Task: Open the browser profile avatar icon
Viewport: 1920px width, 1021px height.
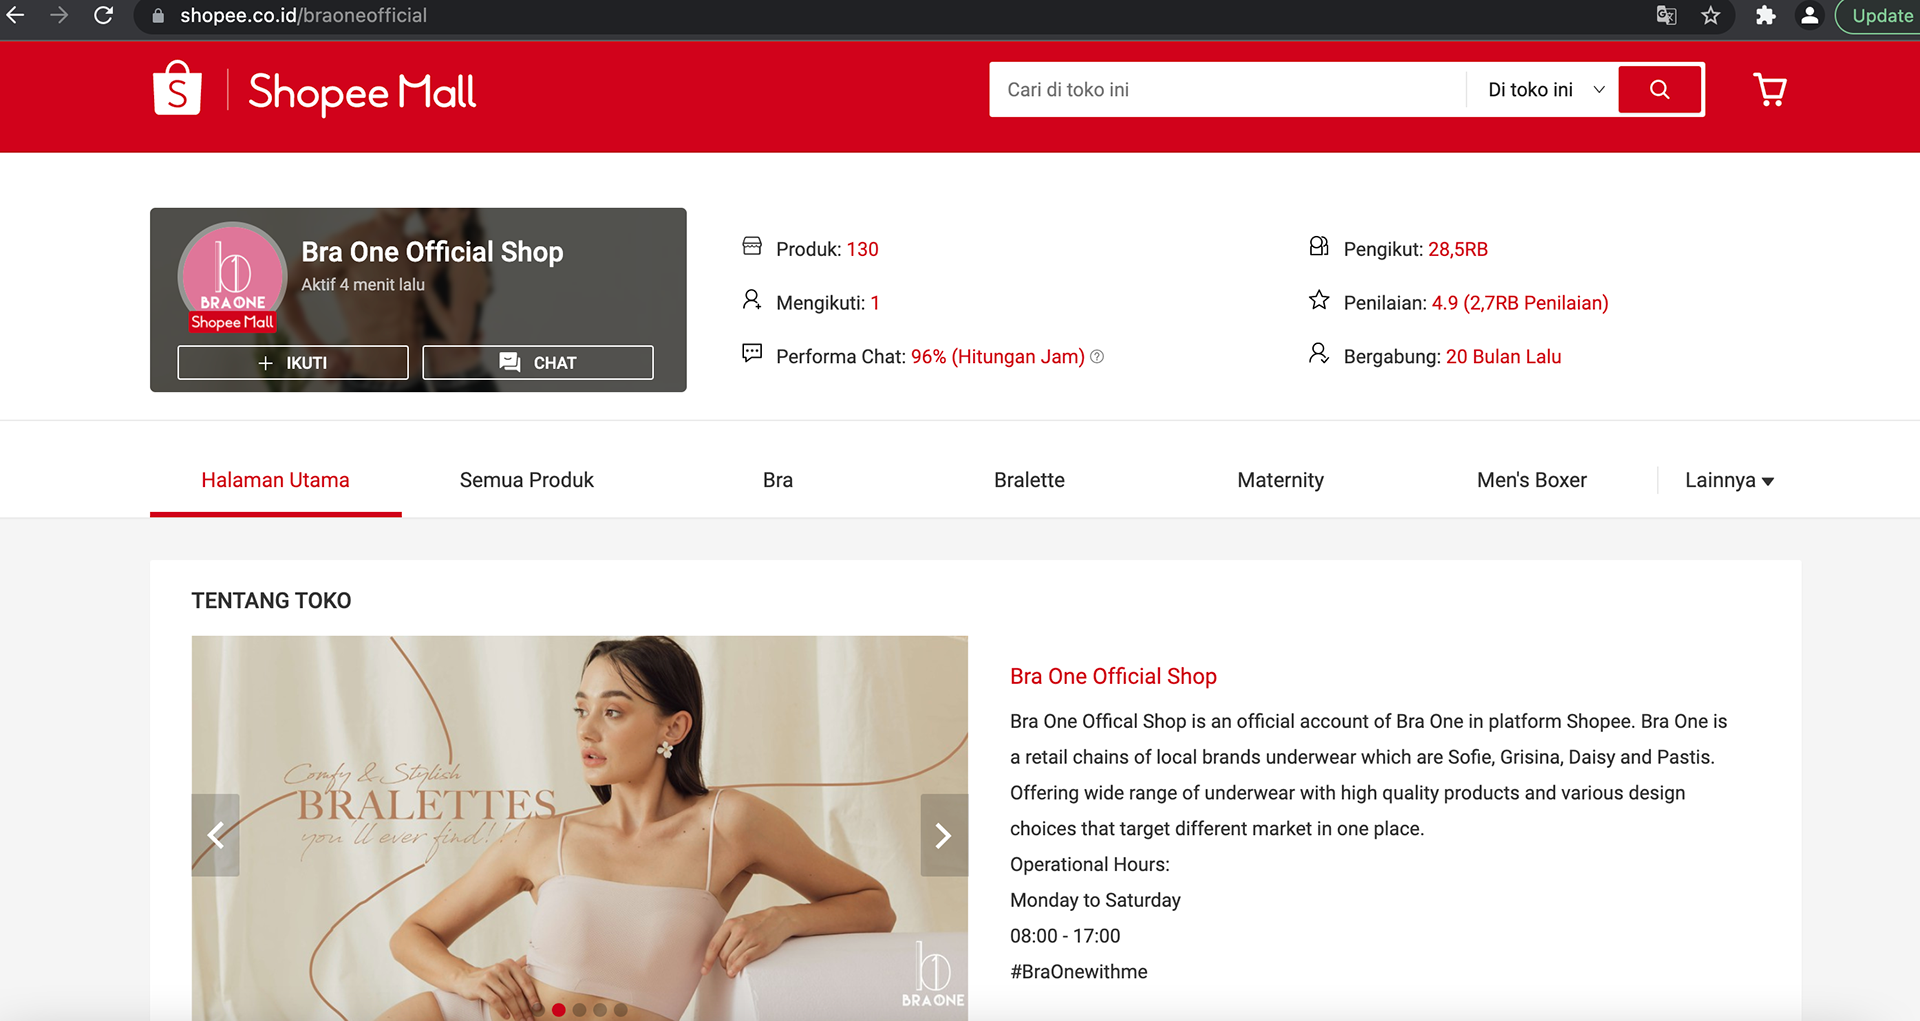Action: pyautogui.click(x=1809, y=15)
